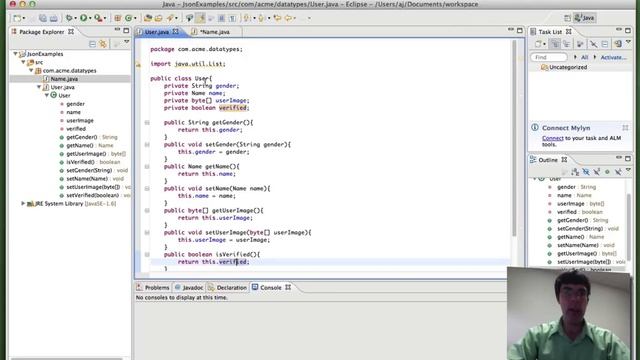This screenshot has height=360, width=640.
Task: Close the User.java editor tab
Action: (x=176, y=31)
